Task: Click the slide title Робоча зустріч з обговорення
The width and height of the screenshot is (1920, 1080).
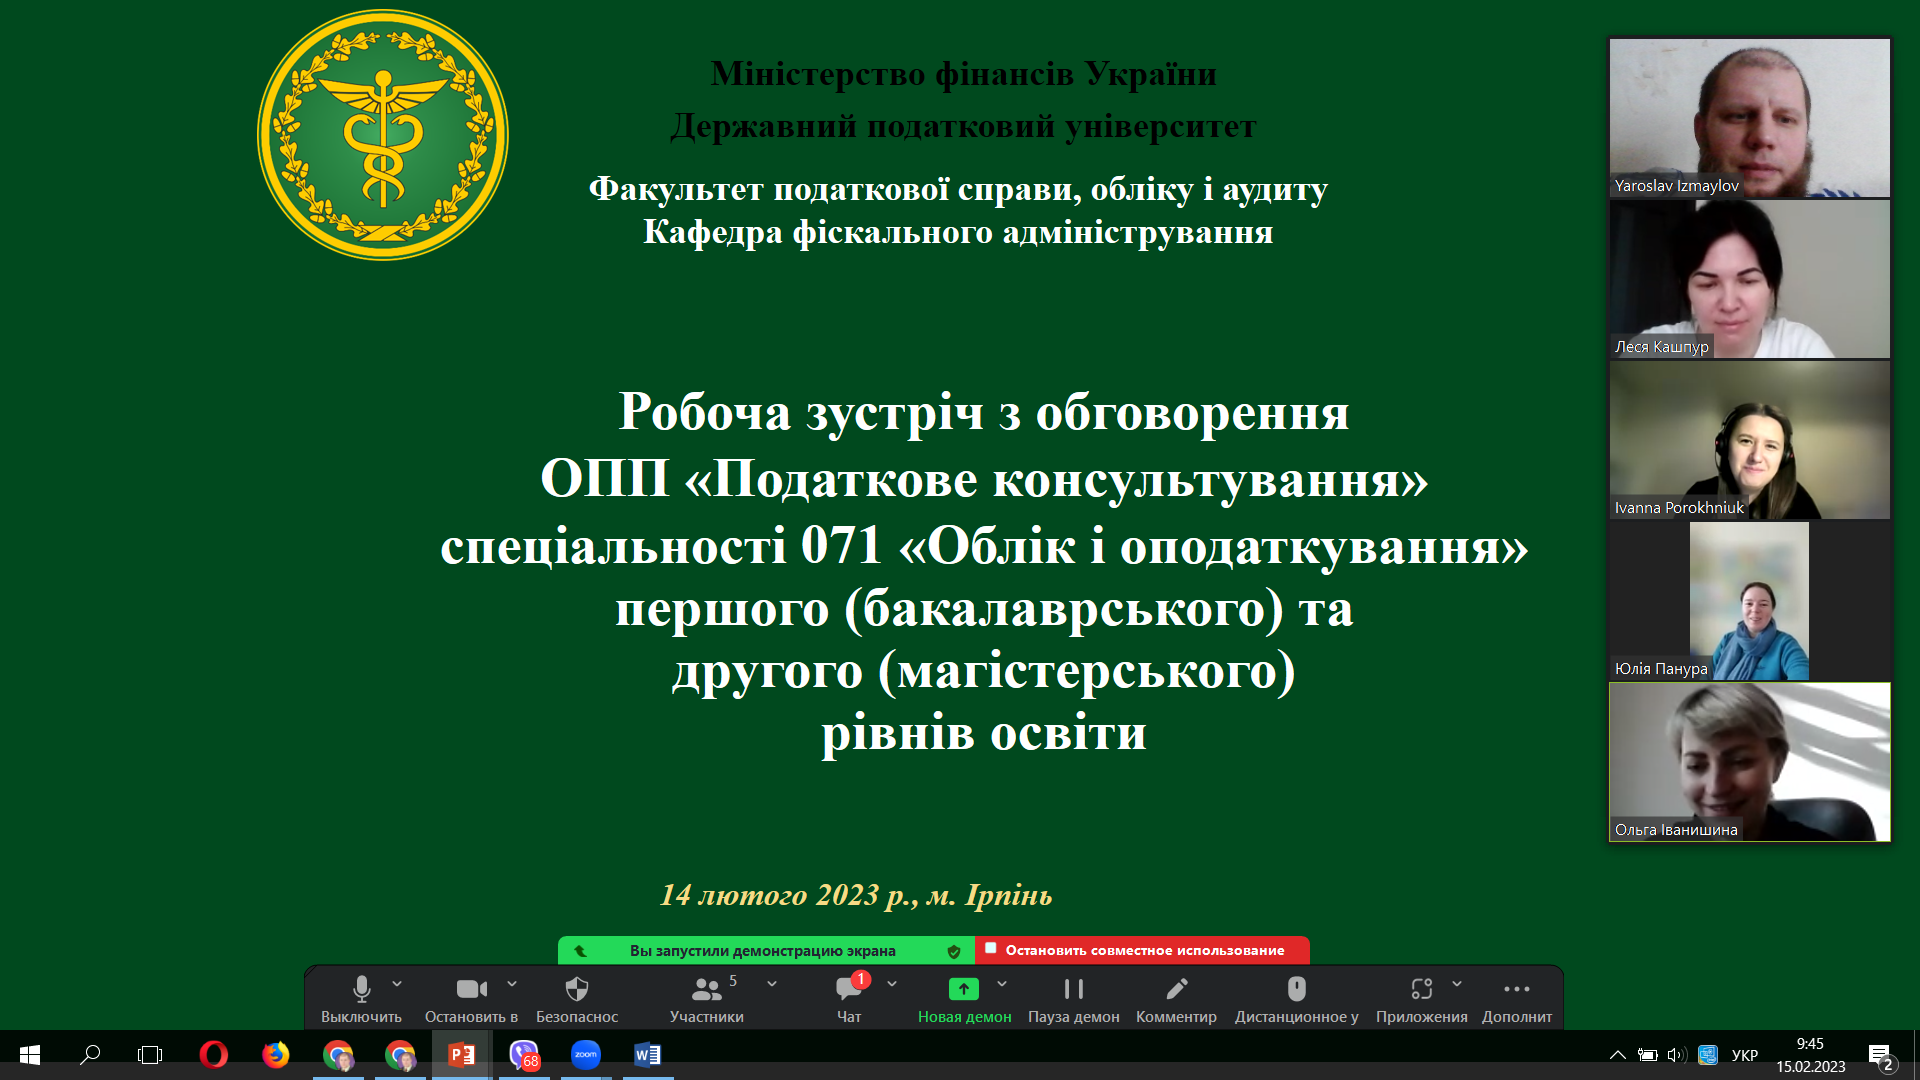Action: tap(984, 411)
